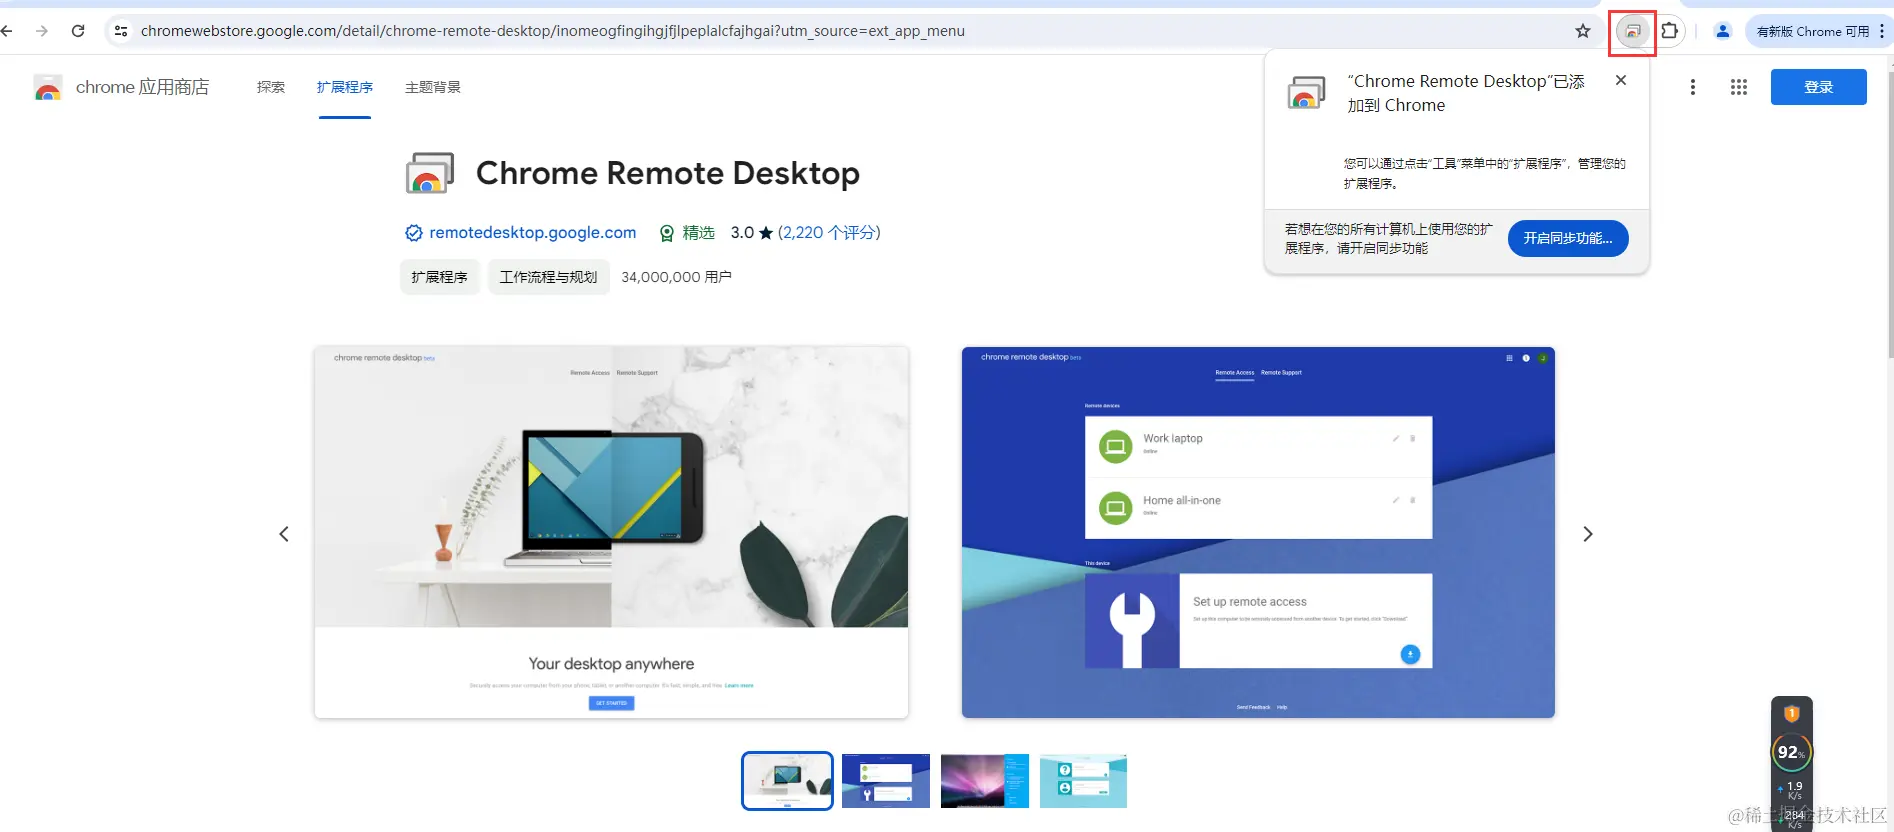Select the fourth carousel thumbnail
This screenshot has width=1894, height=832.
[1083, 781]
